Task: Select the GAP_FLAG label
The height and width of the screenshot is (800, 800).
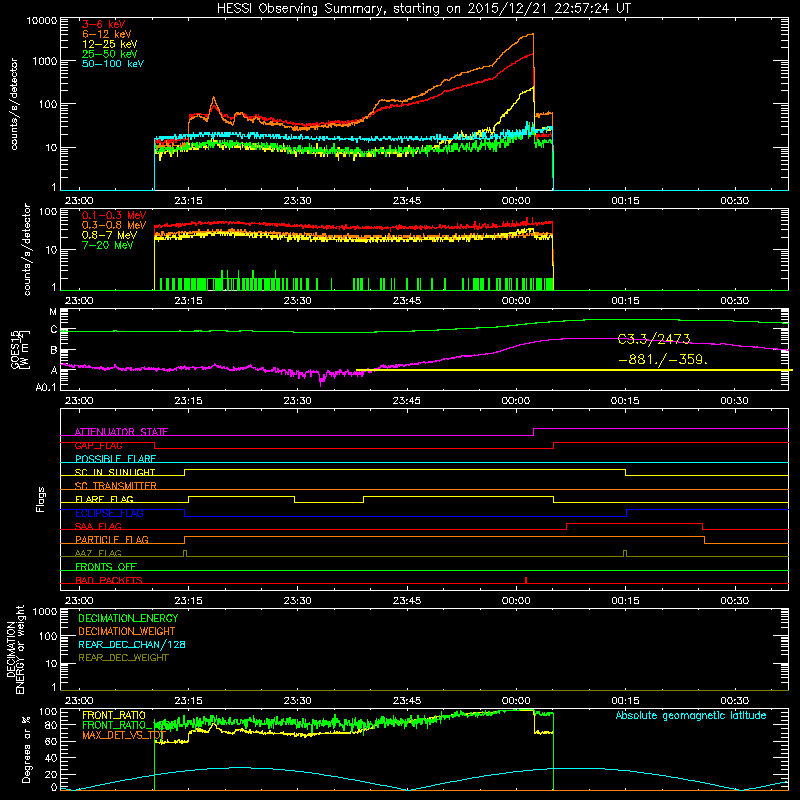Action: 98,445
